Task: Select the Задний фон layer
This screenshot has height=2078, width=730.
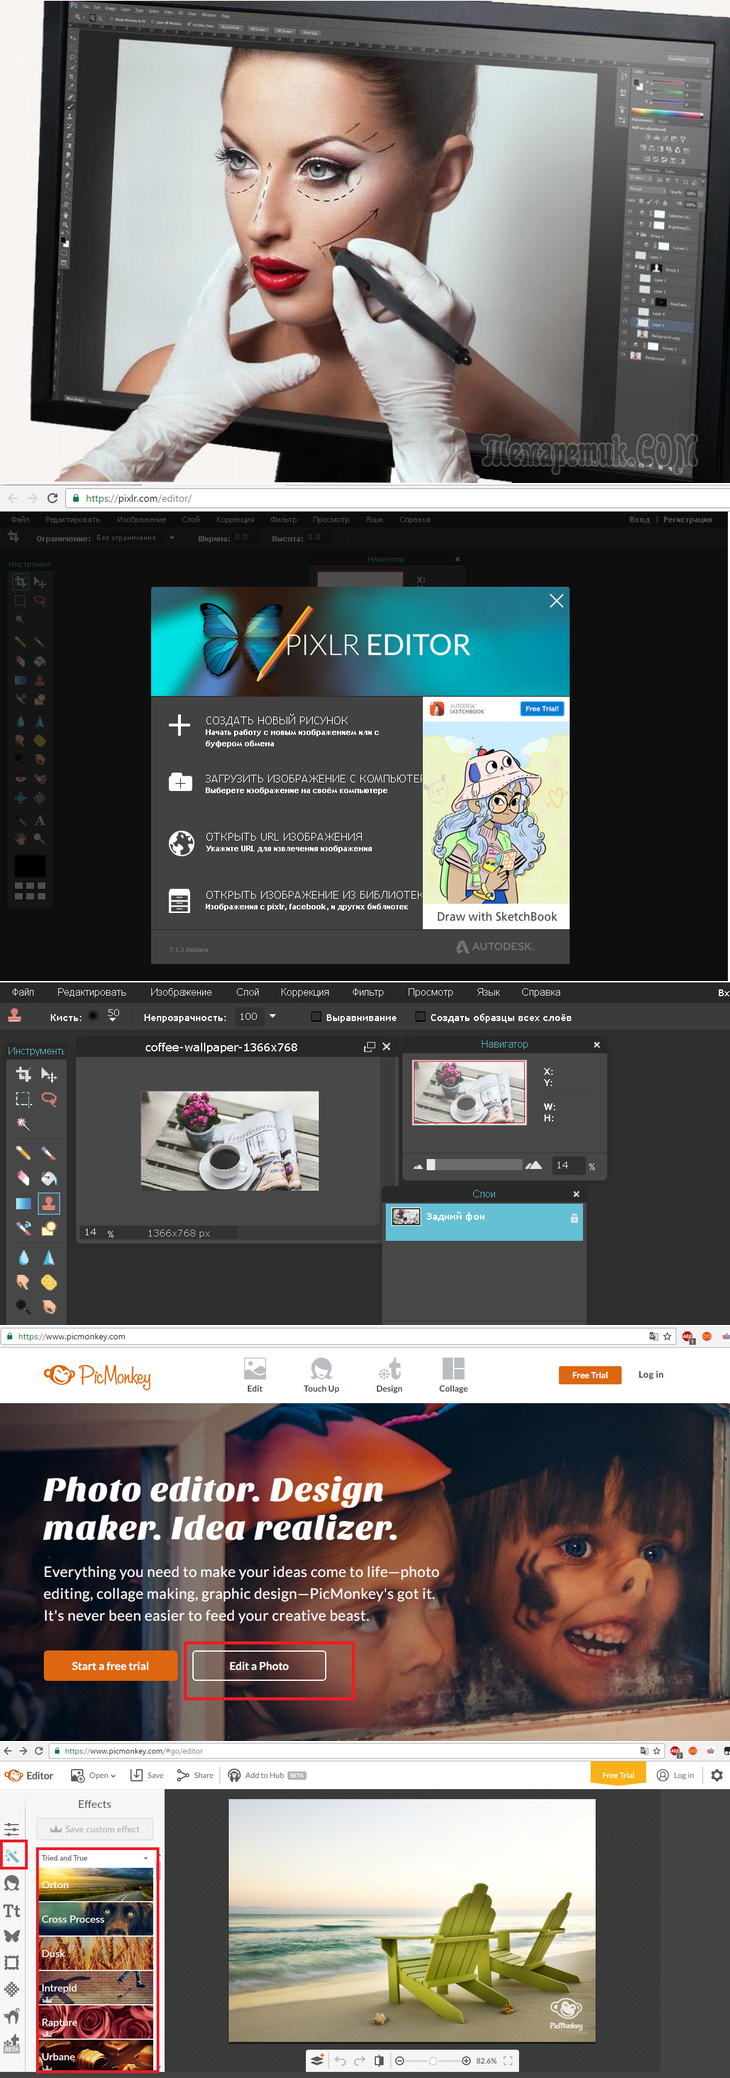Action: click(484, 1222)
